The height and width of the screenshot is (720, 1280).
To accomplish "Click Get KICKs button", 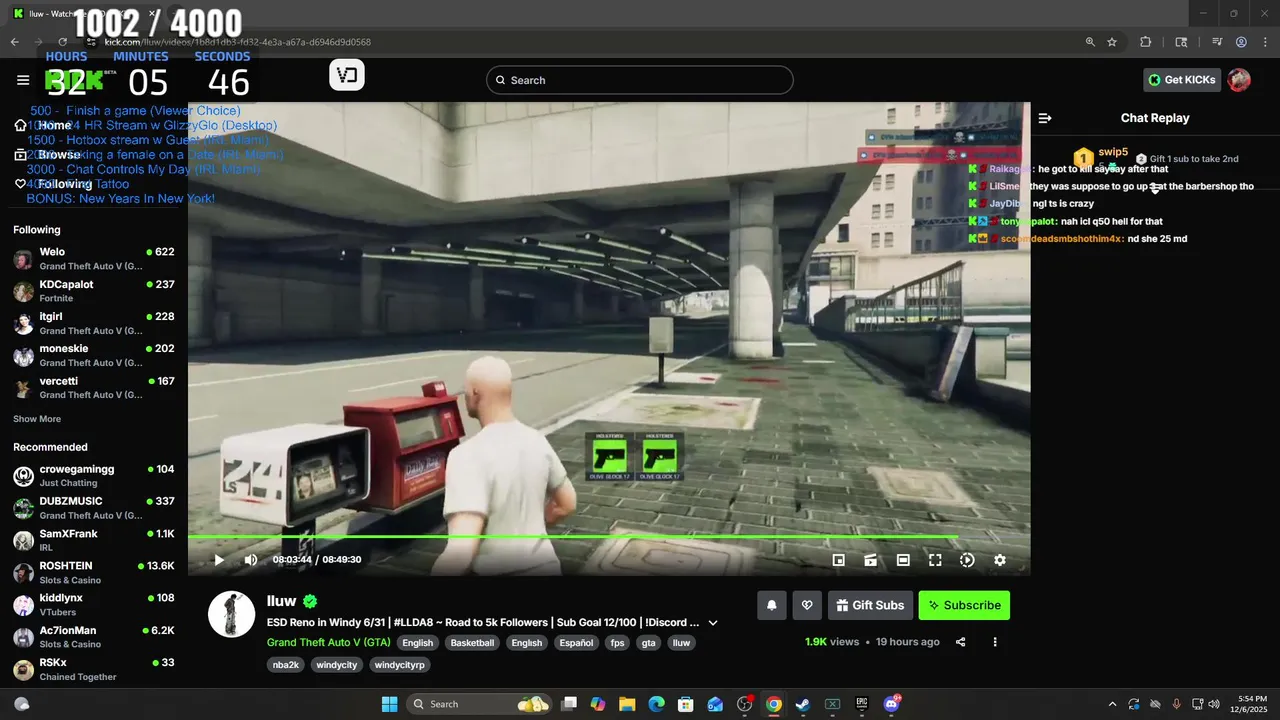I will pyautogui.click(x=1182, y=80).
